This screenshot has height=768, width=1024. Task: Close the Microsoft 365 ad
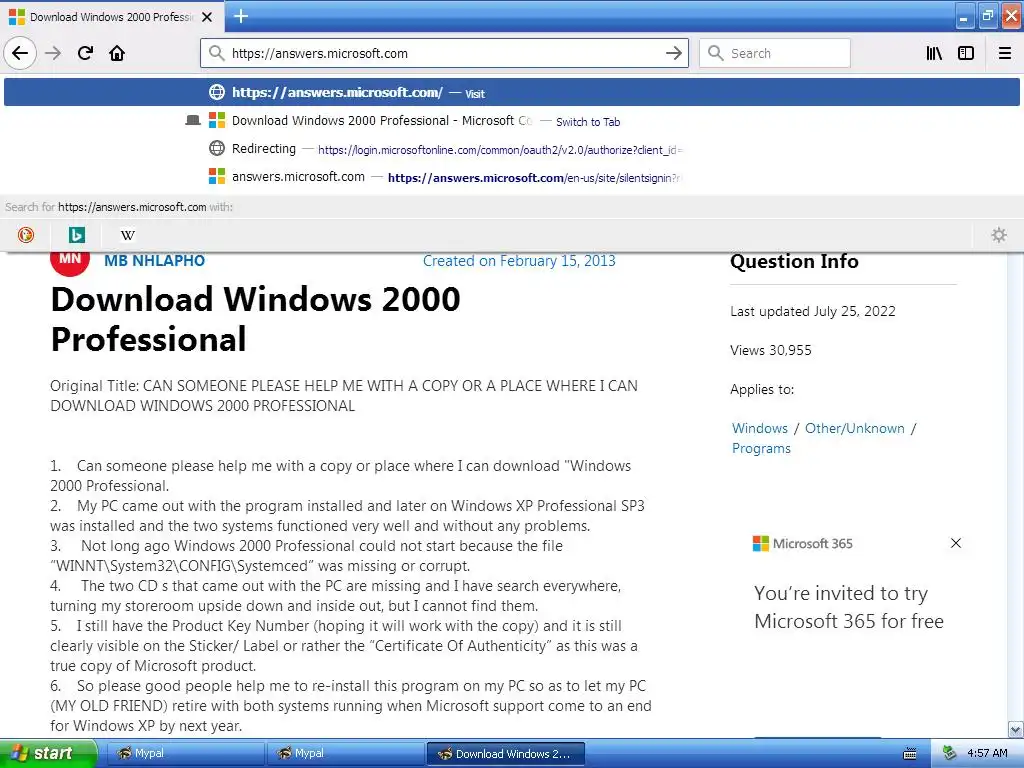point(955,543)
